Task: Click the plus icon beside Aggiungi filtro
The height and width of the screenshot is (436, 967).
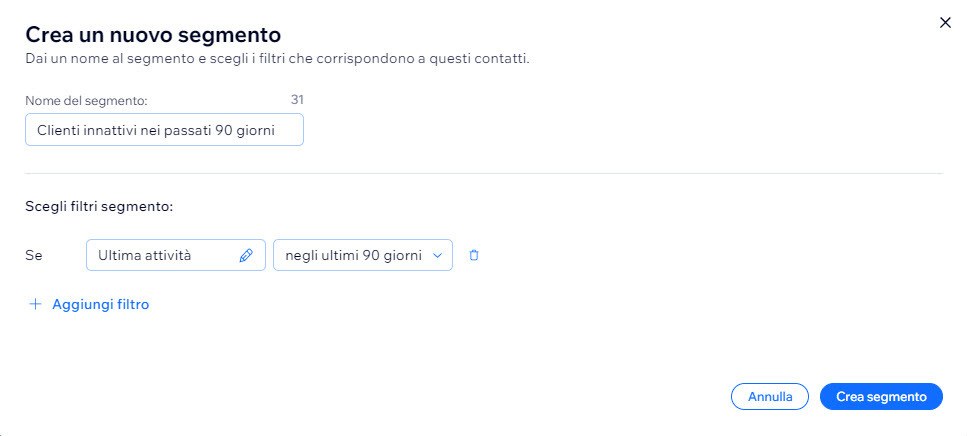Action: pyautogui.click(x=36, y=304)
